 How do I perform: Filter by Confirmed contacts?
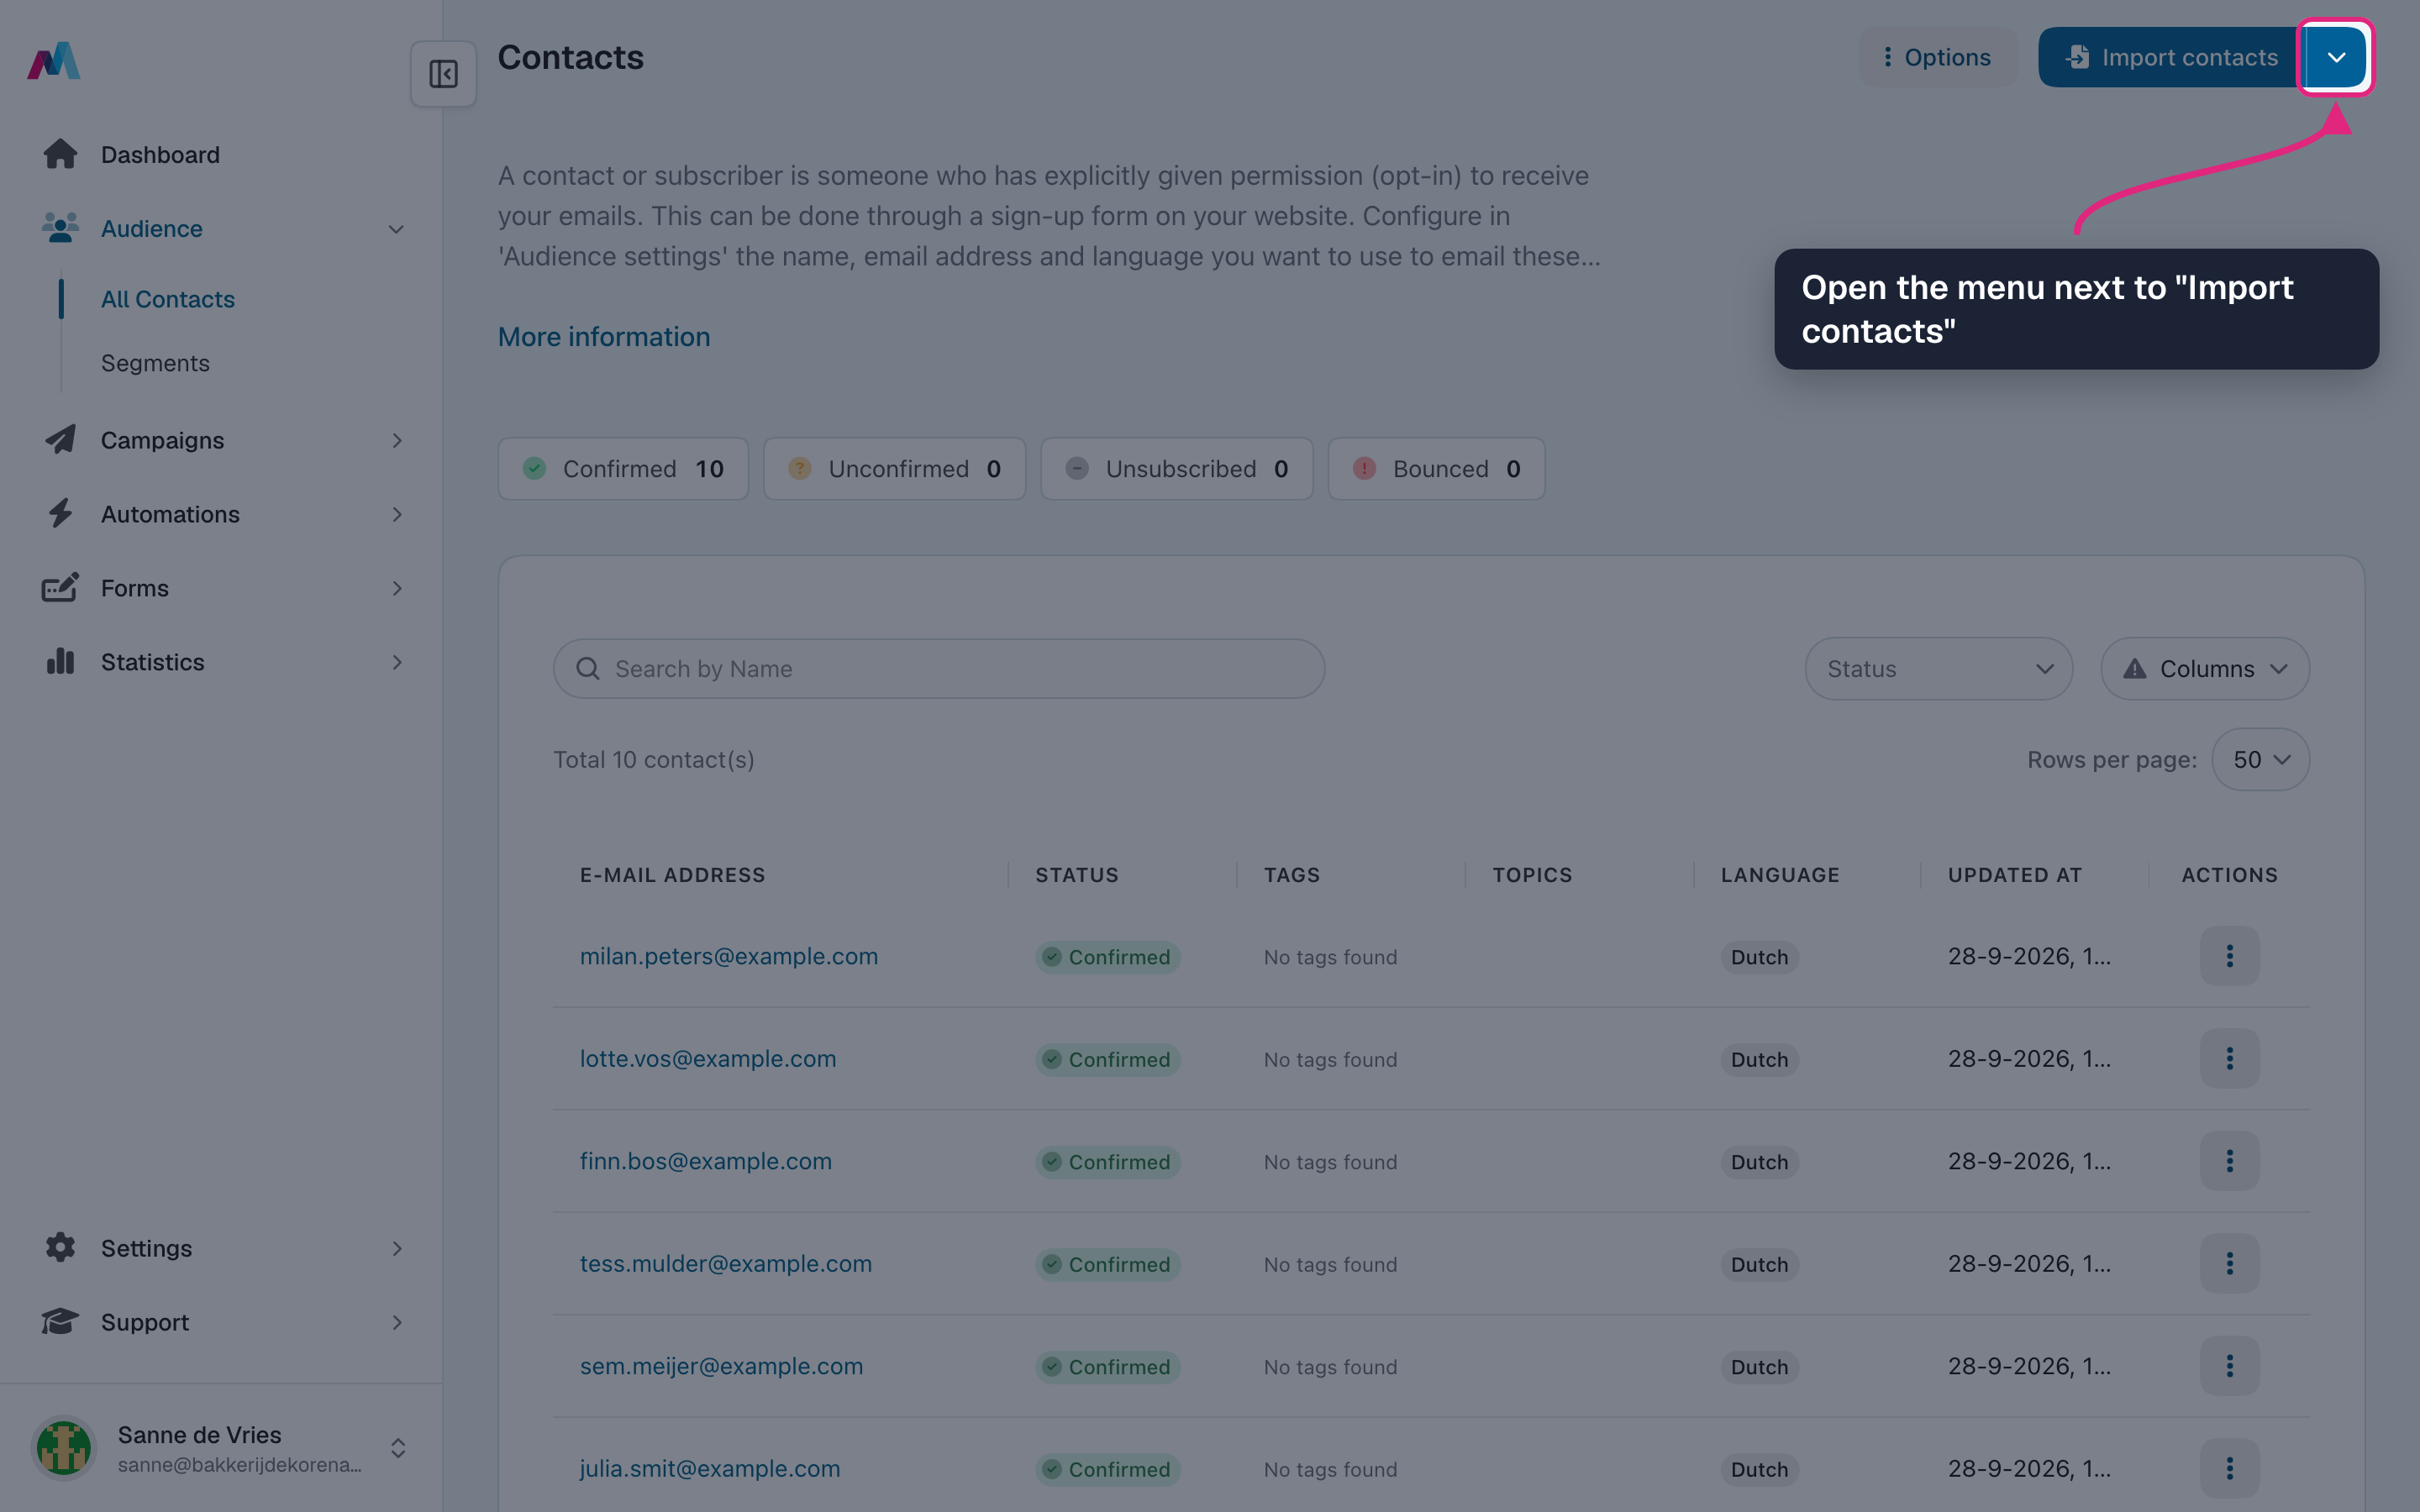(x=623, y=469)
